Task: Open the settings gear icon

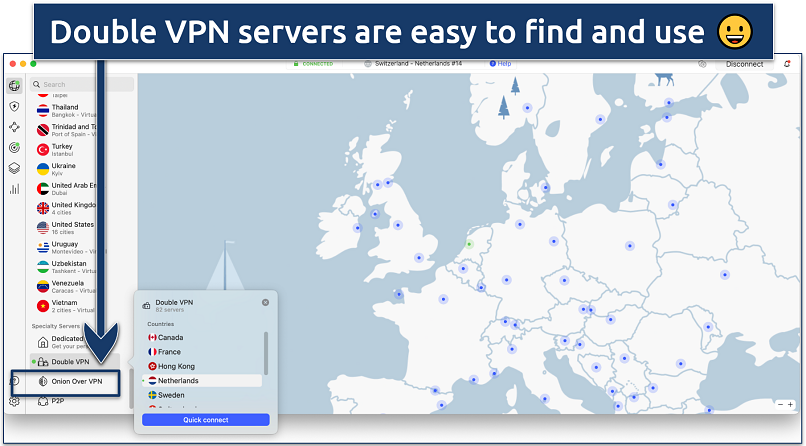Action: 14,401
